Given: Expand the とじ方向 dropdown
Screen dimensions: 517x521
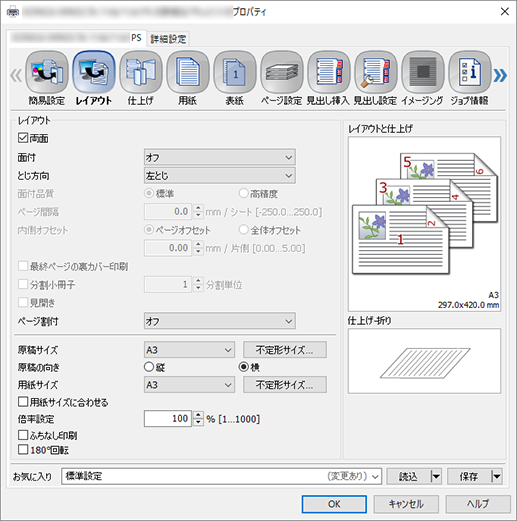Looking at the screenshot, I should (x=220, y=175).
